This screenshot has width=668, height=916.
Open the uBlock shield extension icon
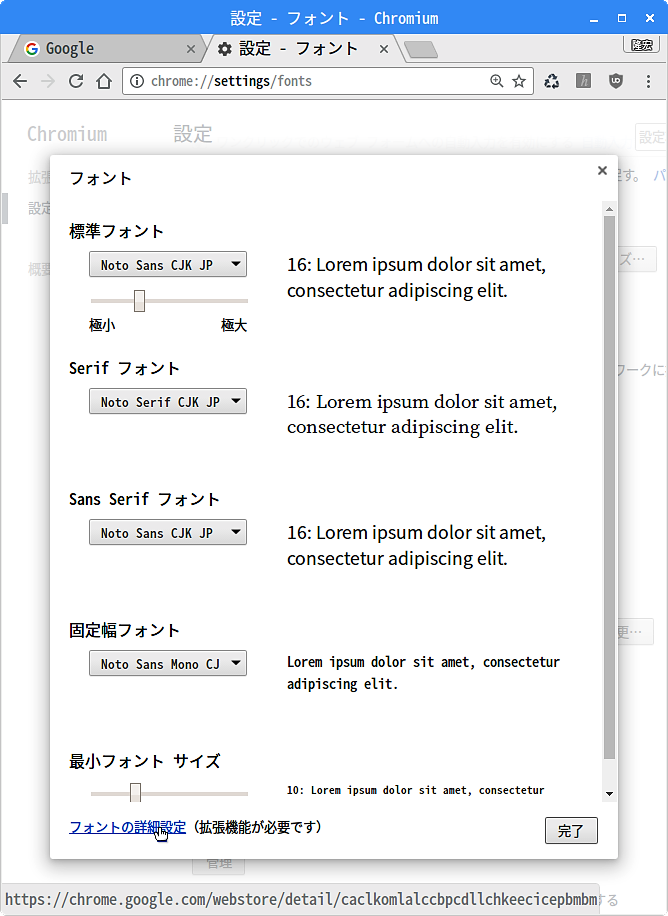click(x=615, y=81)
